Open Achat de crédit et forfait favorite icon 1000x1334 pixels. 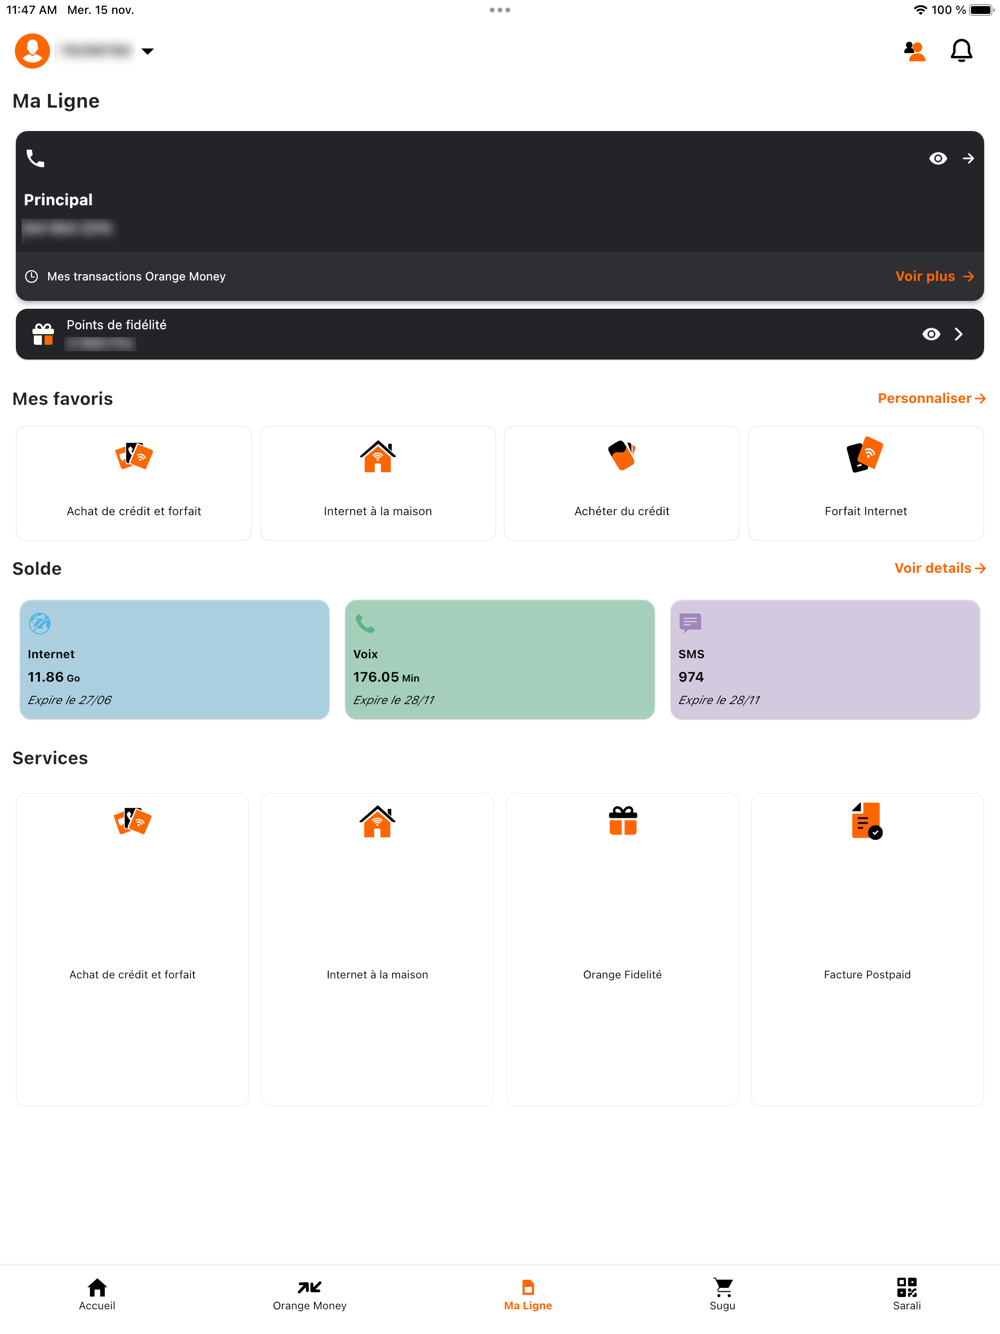[134, 456]
